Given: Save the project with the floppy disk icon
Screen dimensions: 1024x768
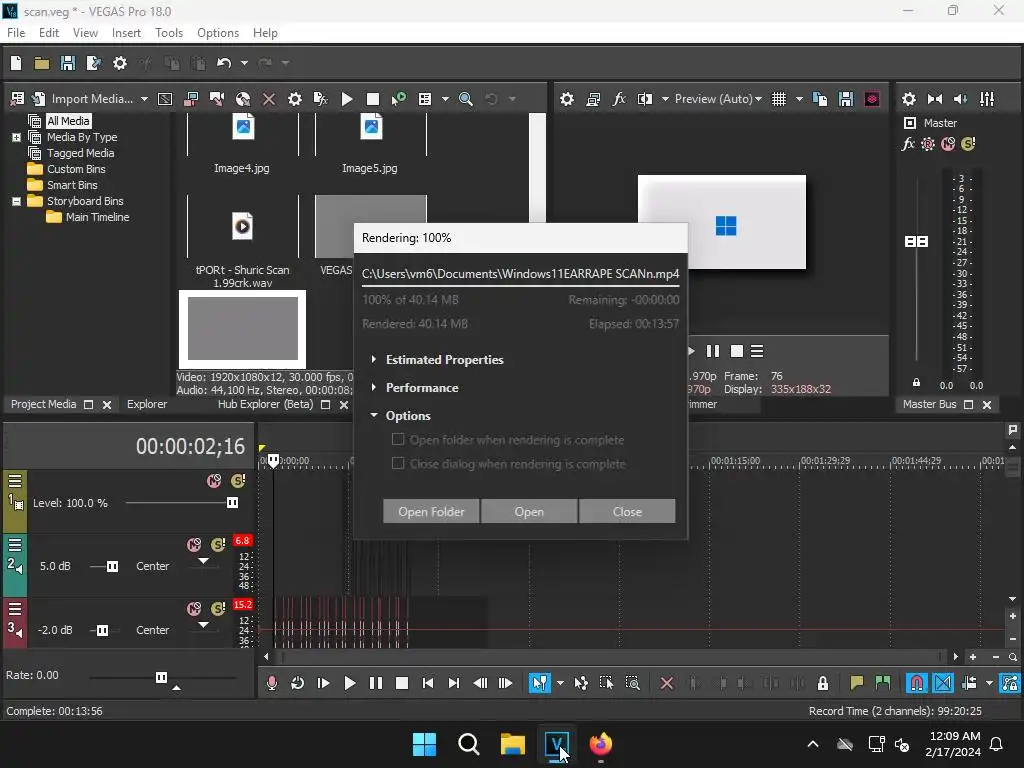Looking at the screenshot, I should (x=67, y=63).
